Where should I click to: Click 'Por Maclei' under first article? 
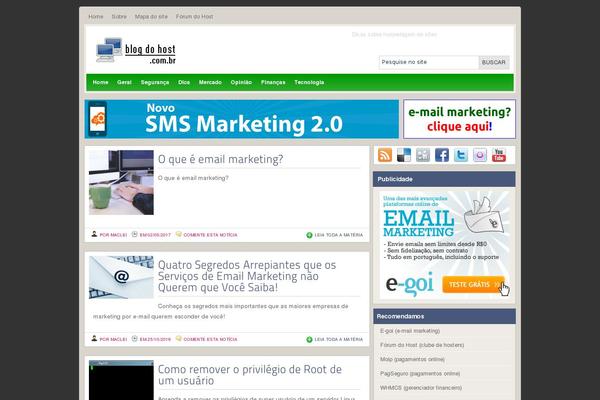tap(113, 235)
